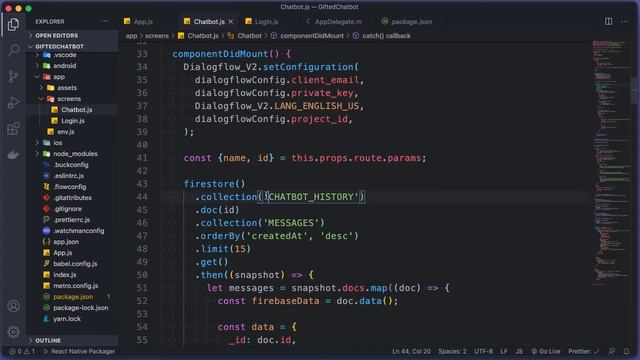Open the Accounts menu icon
The width and height of the screenshot is (640, 360).
tap(13, 306)
